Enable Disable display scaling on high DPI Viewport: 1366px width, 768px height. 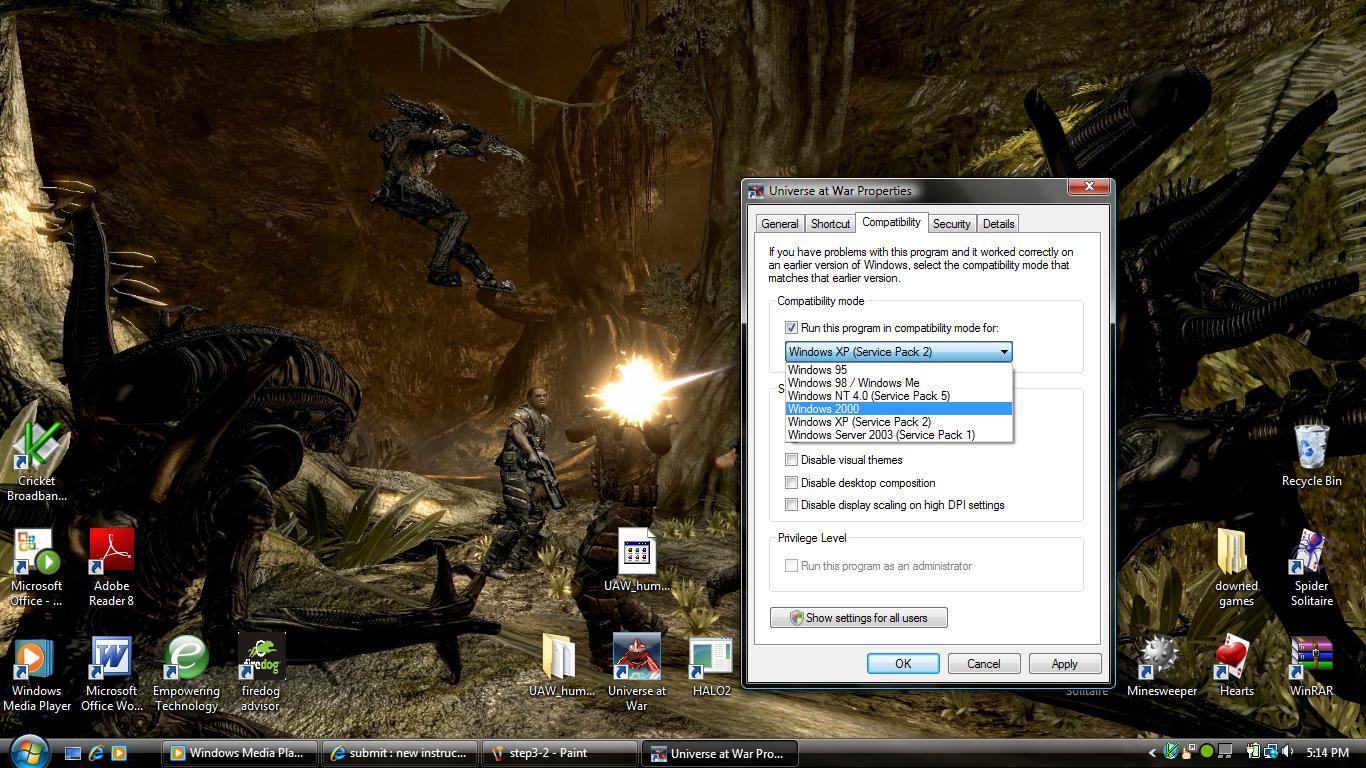click(x=792, y=505)
